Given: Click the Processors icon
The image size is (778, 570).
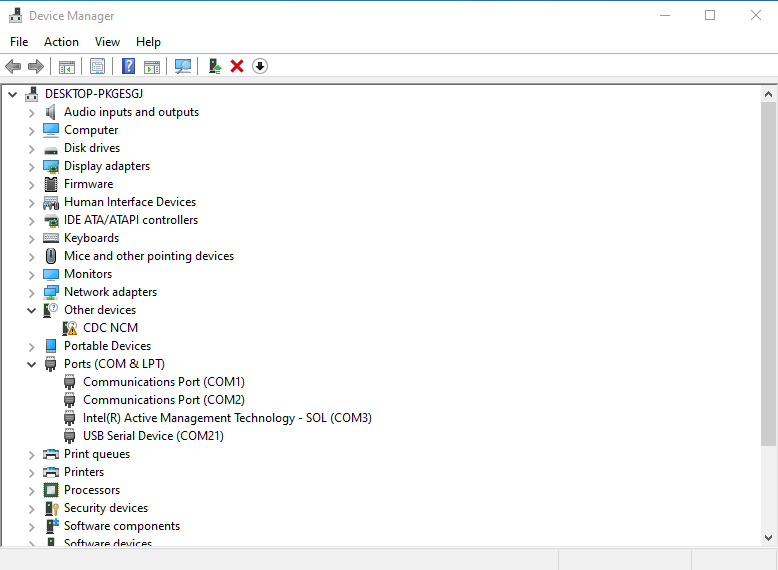Looking at the screenshot, I should [x=51, y=490].
